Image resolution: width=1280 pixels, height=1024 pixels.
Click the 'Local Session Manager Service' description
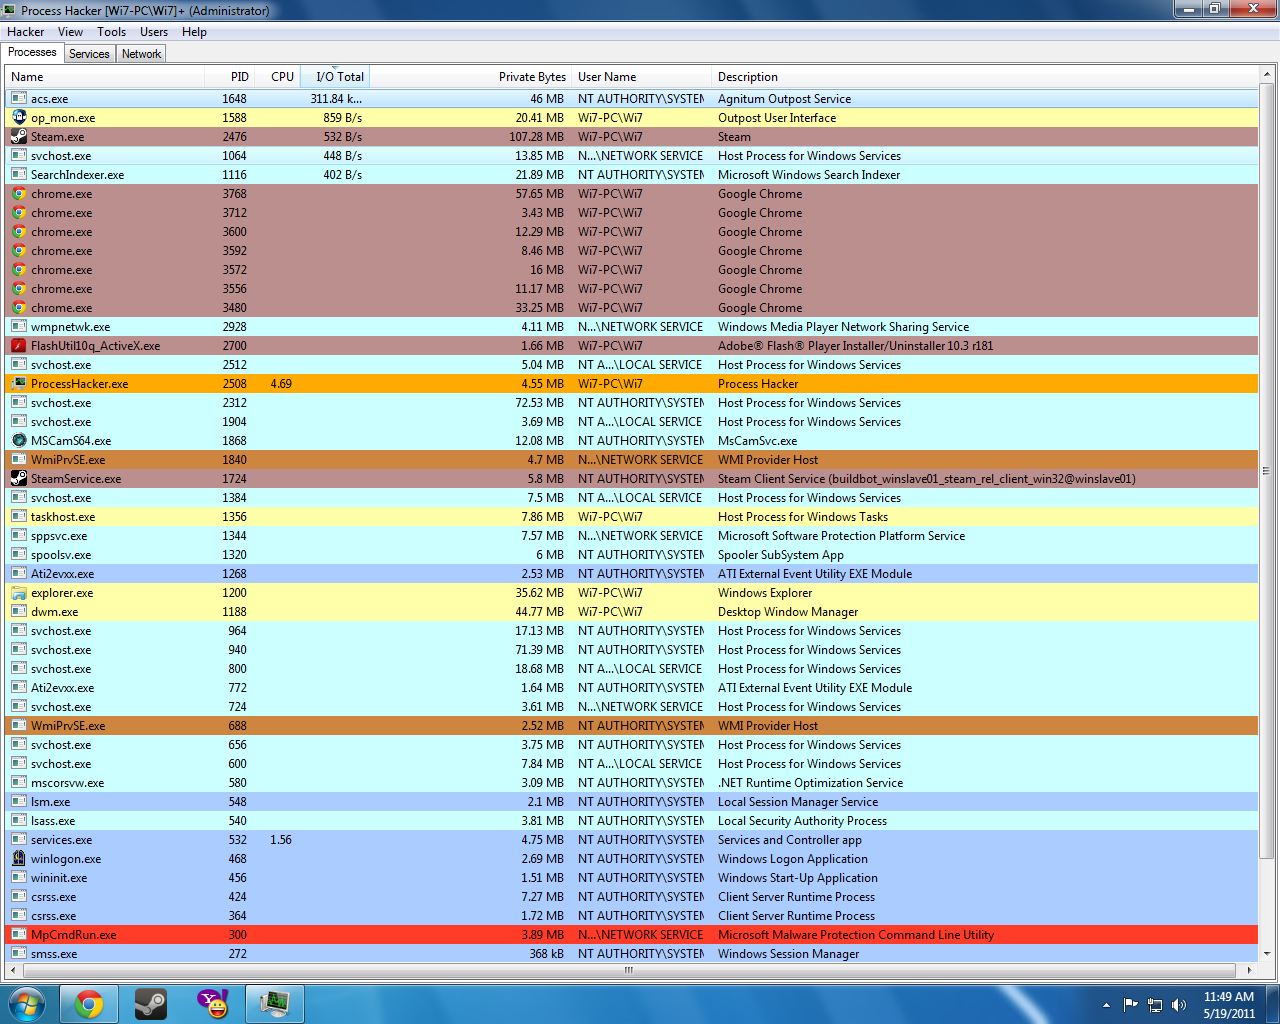tap(798, 802)
